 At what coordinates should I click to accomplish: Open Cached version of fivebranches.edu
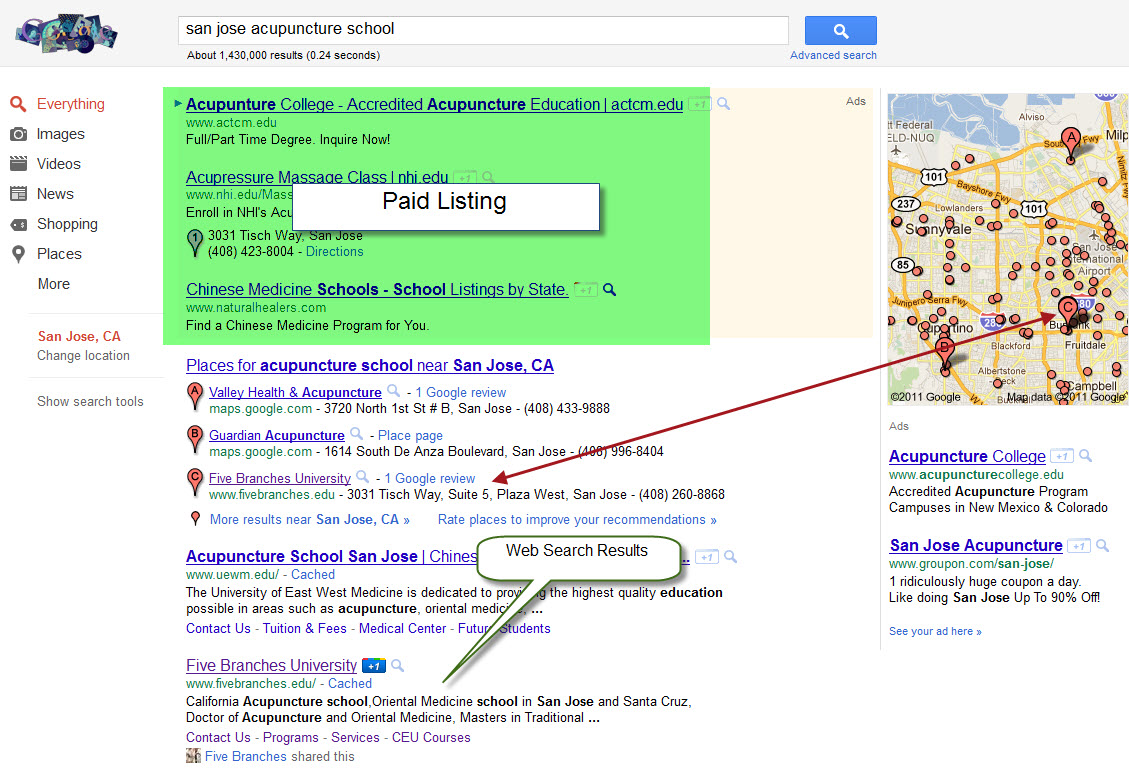click(350, 683)
